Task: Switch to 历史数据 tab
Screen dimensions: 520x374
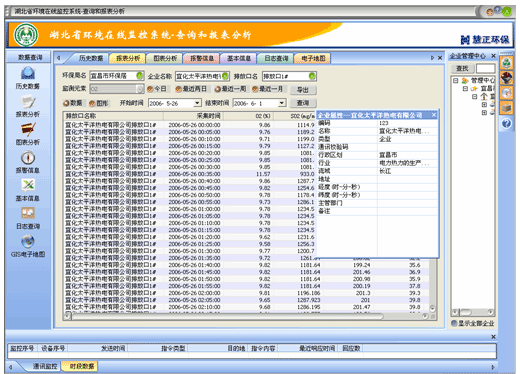Action: (91, 58)
